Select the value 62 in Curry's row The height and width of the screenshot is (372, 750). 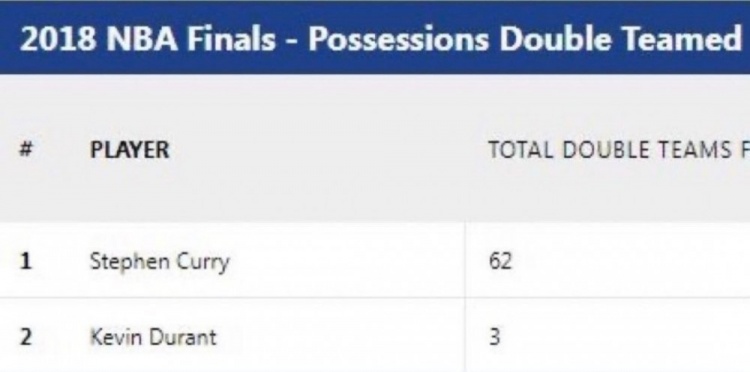coord(500,261)
